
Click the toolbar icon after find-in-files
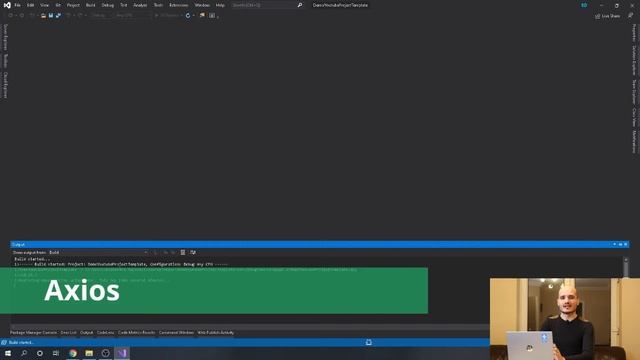pyautogui.click(x=212, y=16)
